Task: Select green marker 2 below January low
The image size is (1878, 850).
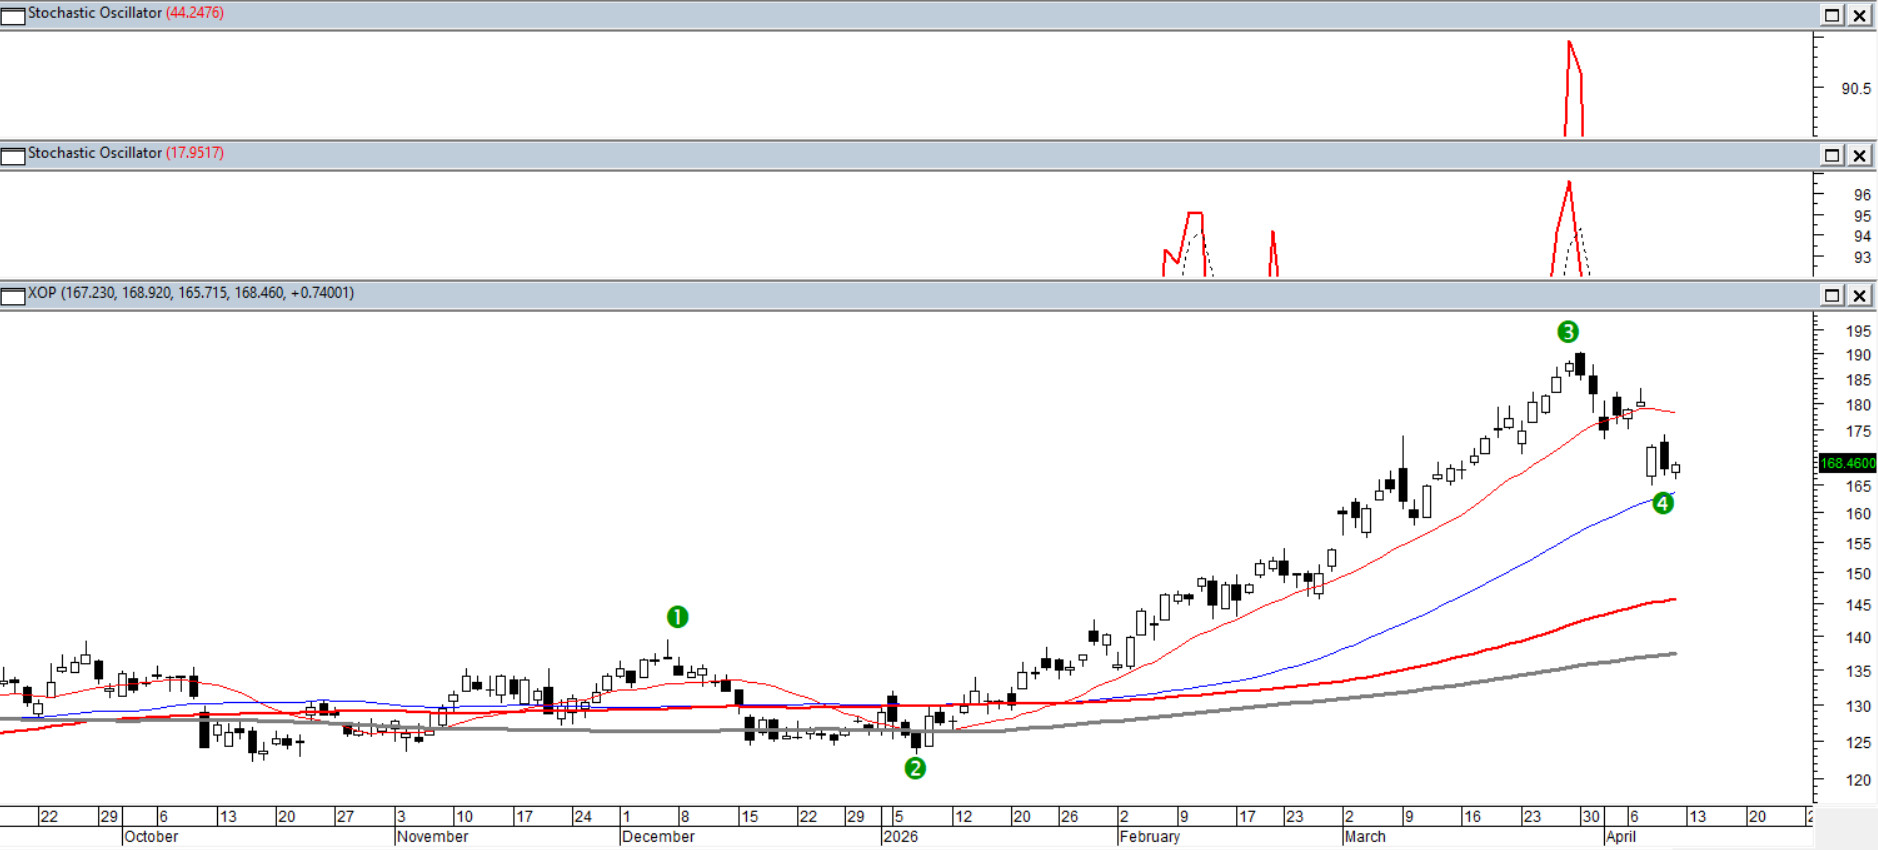Action: pyautogui.click(x=915, y=768)
